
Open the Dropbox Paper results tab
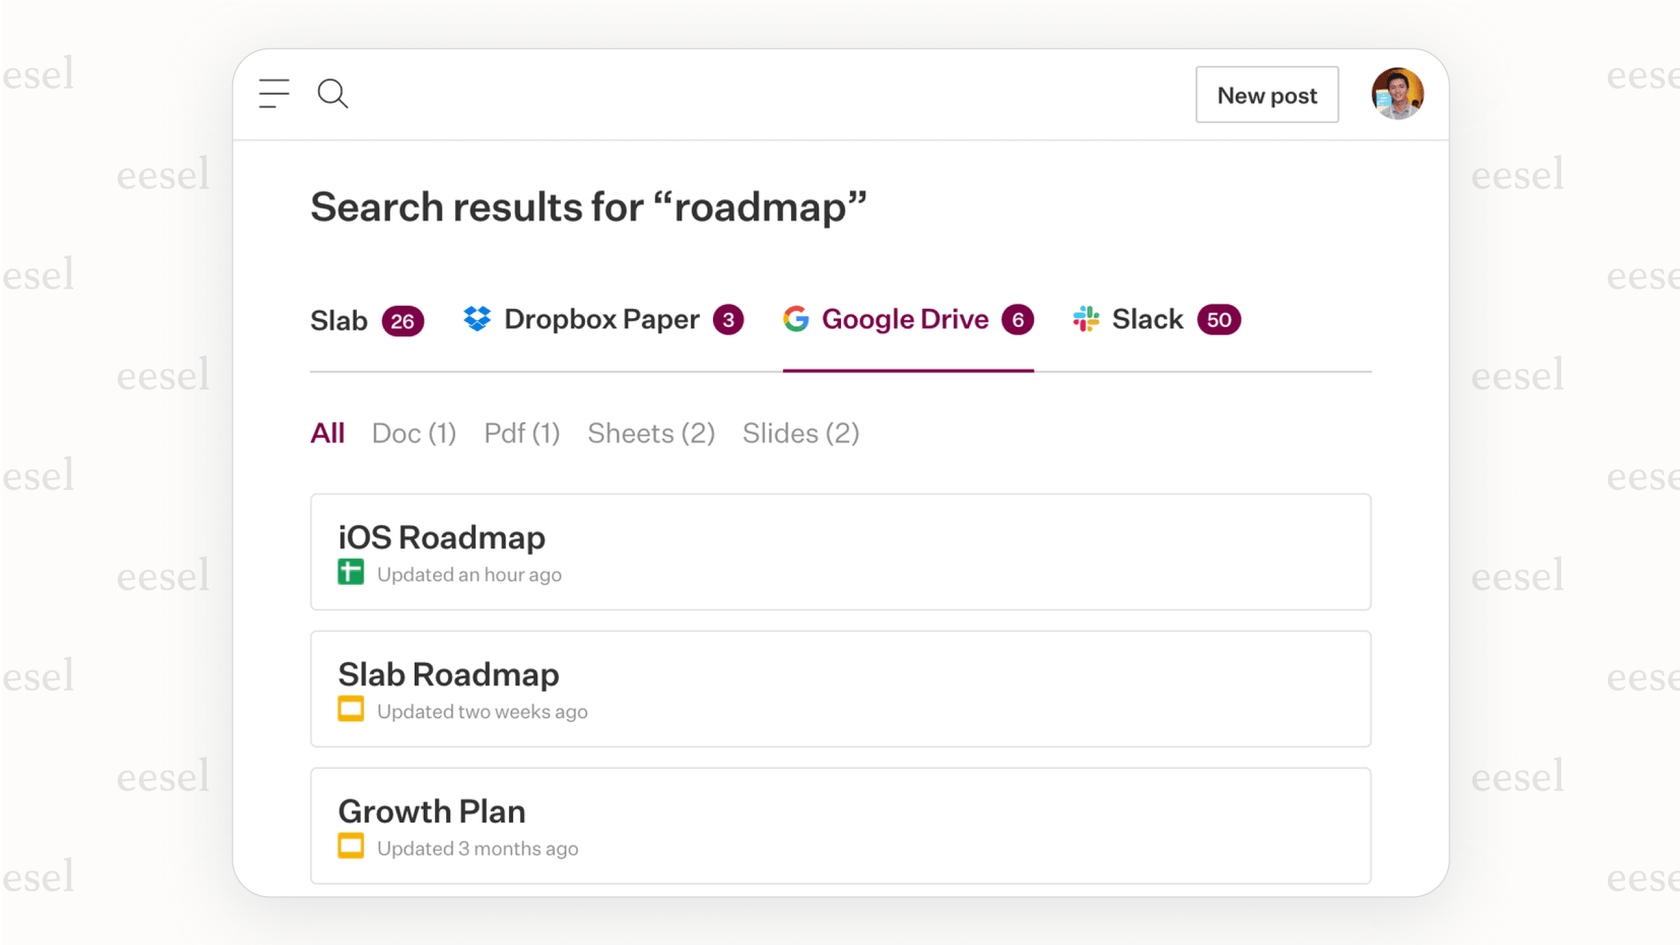coord(601,319)
